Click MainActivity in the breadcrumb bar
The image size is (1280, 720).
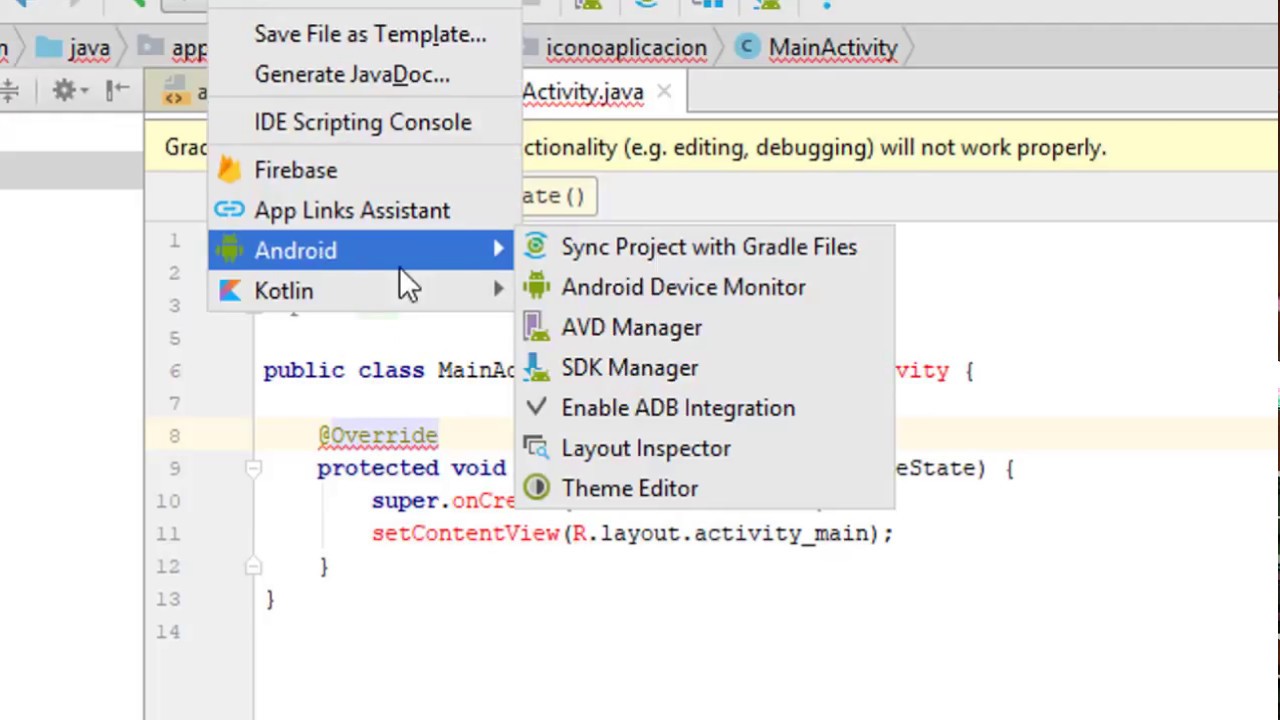832,48
